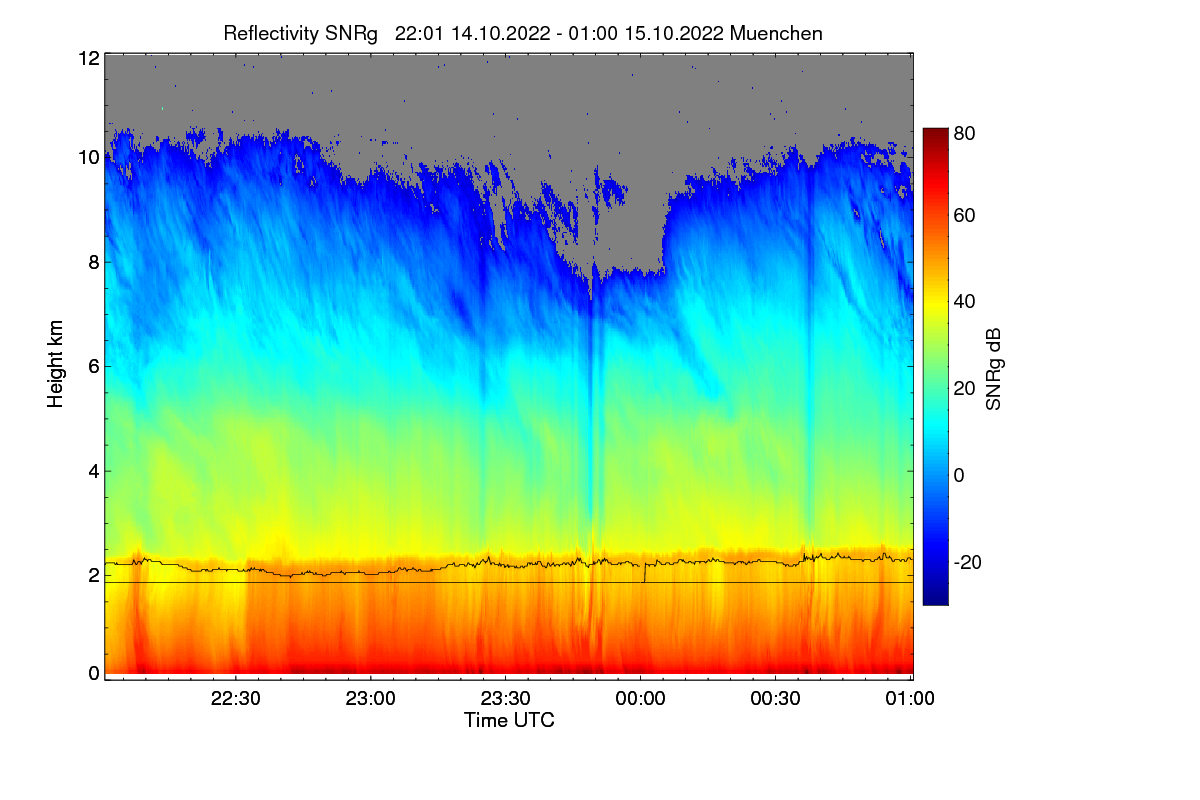1200x800 pixels.
Task: Click the height axis label '10'
Action: [88, 158]
